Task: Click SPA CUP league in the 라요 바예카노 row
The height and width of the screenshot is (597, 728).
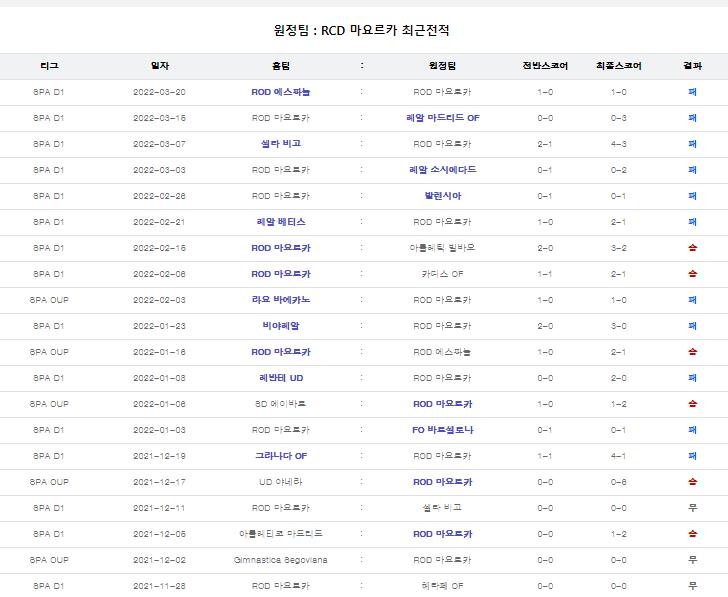Action: pyautogui.click(x=49, y=300)
